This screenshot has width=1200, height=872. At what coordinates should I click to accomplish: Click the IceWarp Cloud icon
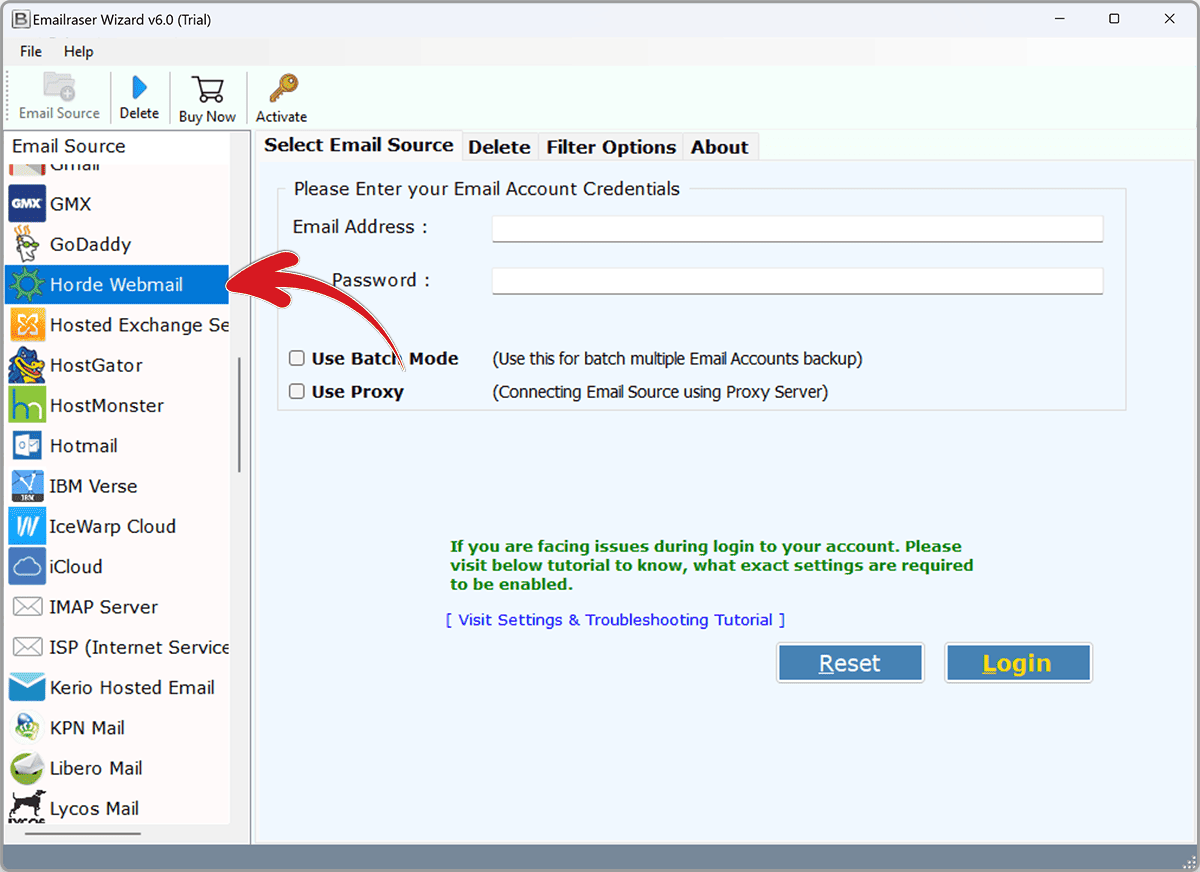click(27, 526)
